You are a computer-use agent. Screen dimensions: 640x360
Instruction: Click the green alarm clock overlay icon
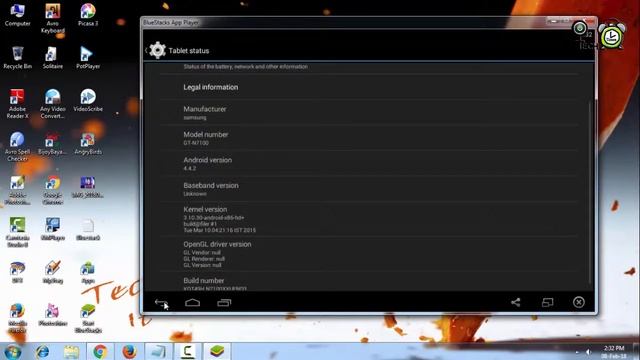point(611,36)
